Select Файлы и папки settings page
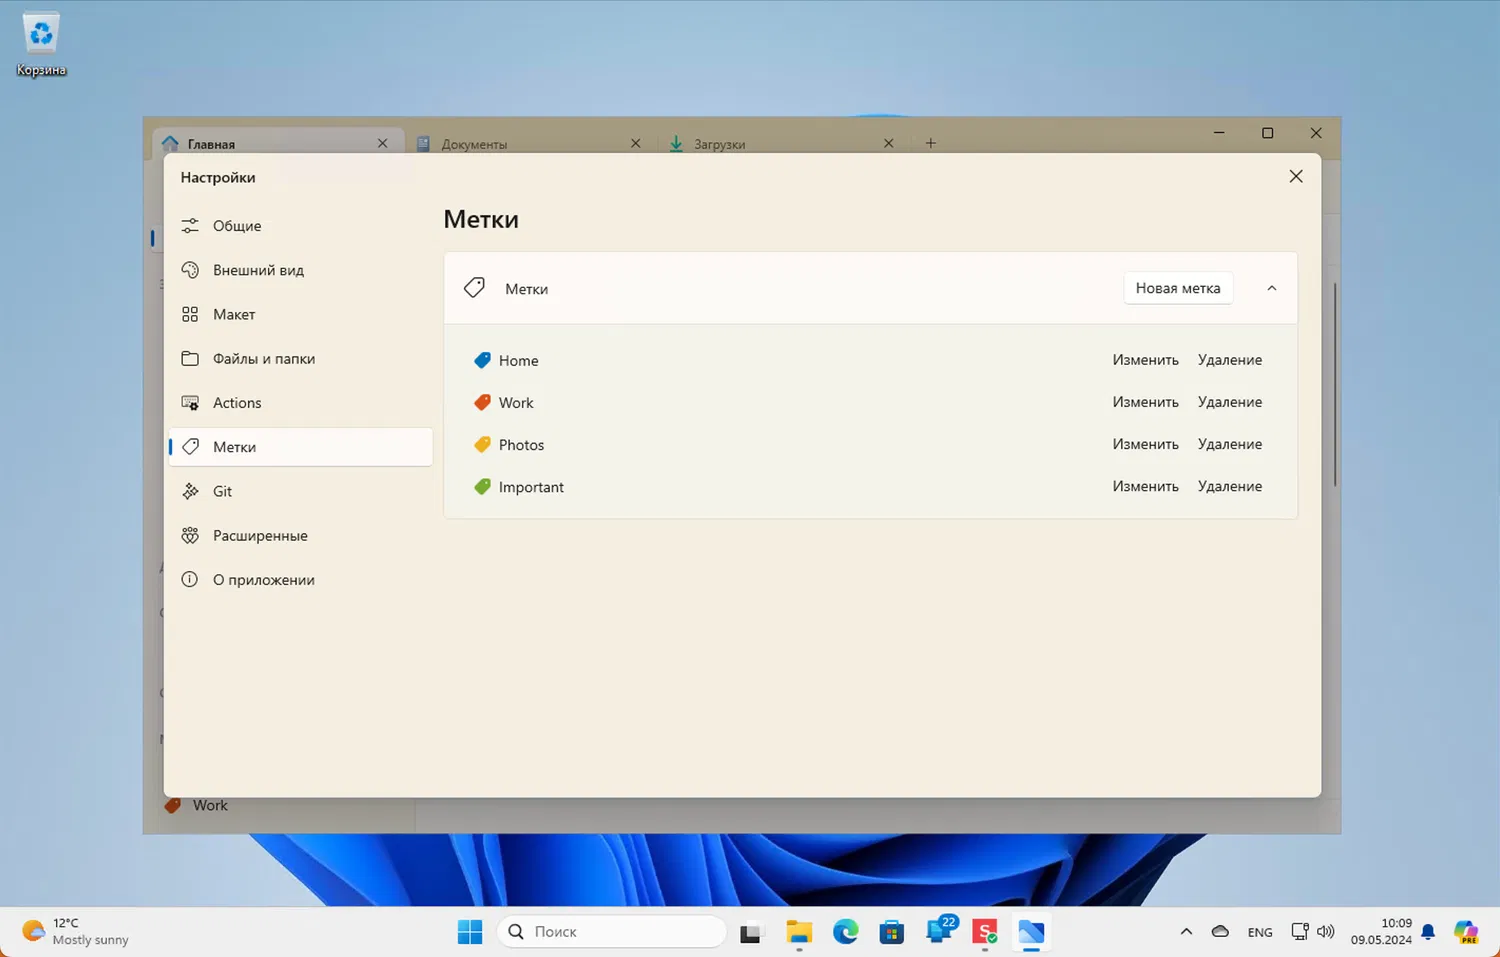 point(264,359)
